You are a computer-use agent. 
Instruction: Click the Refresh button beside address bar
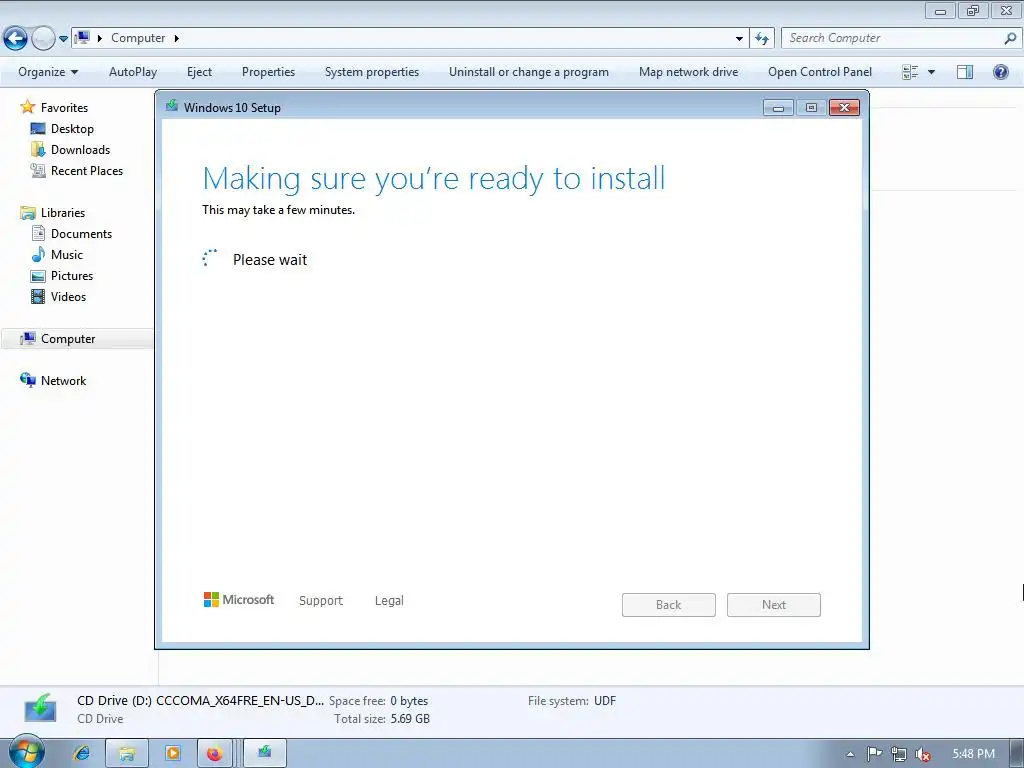(x=762, y=39)
